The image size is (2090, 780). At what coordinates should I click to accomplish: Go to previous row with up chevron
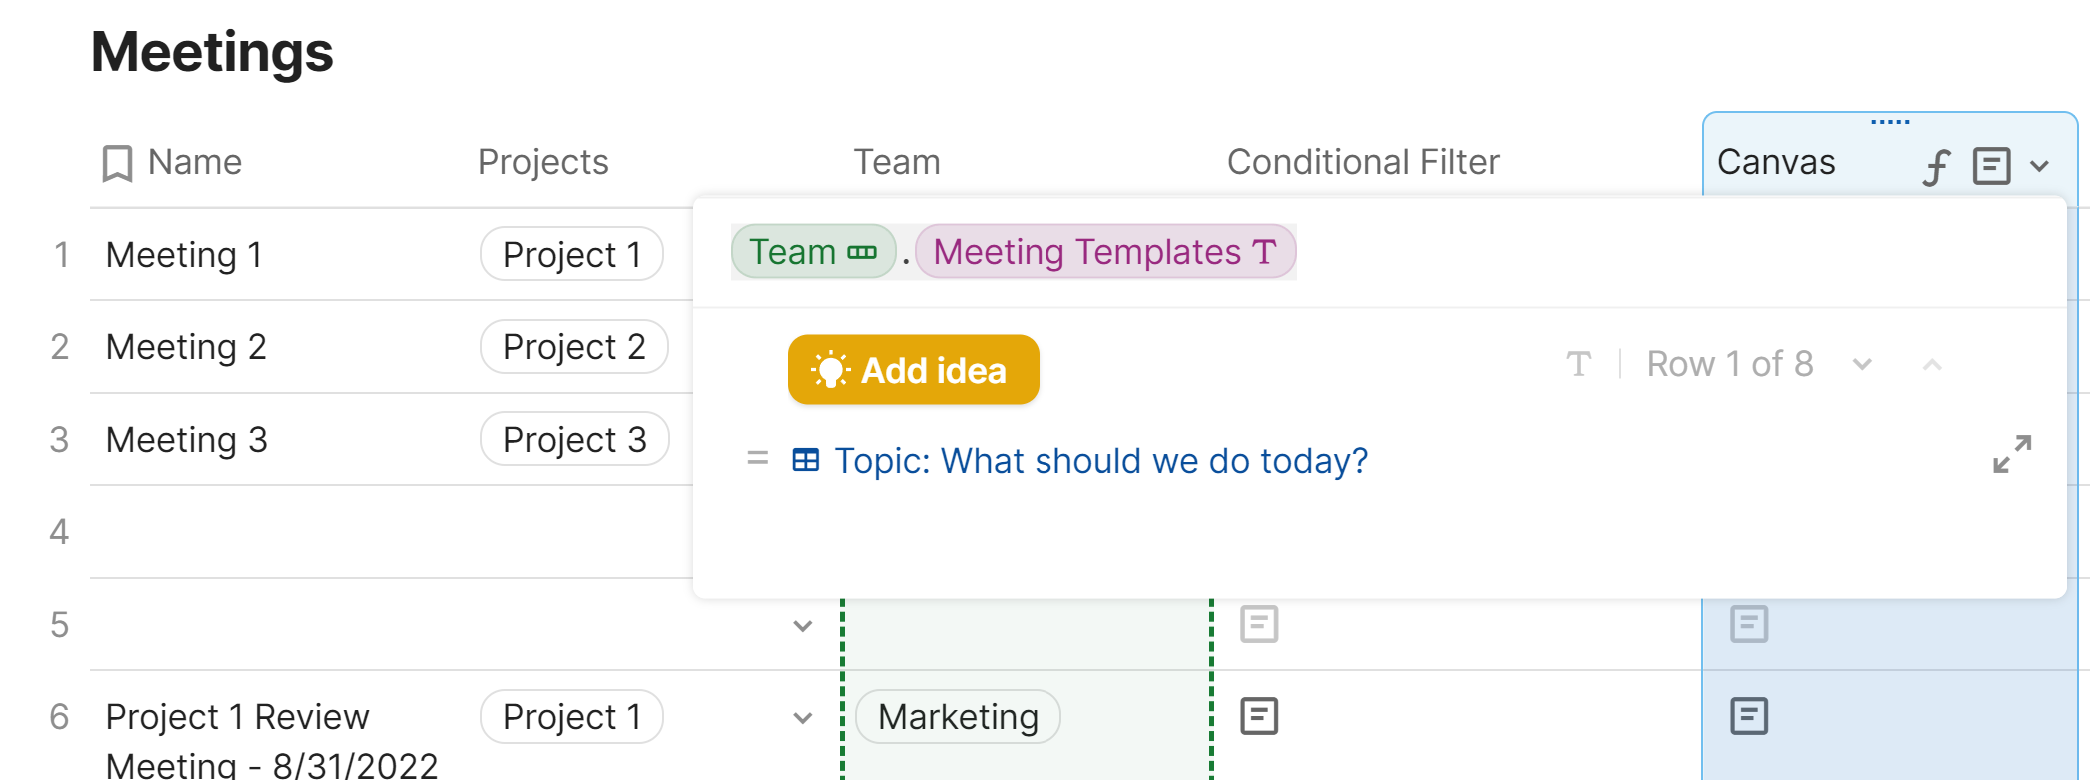[1932, 365]
